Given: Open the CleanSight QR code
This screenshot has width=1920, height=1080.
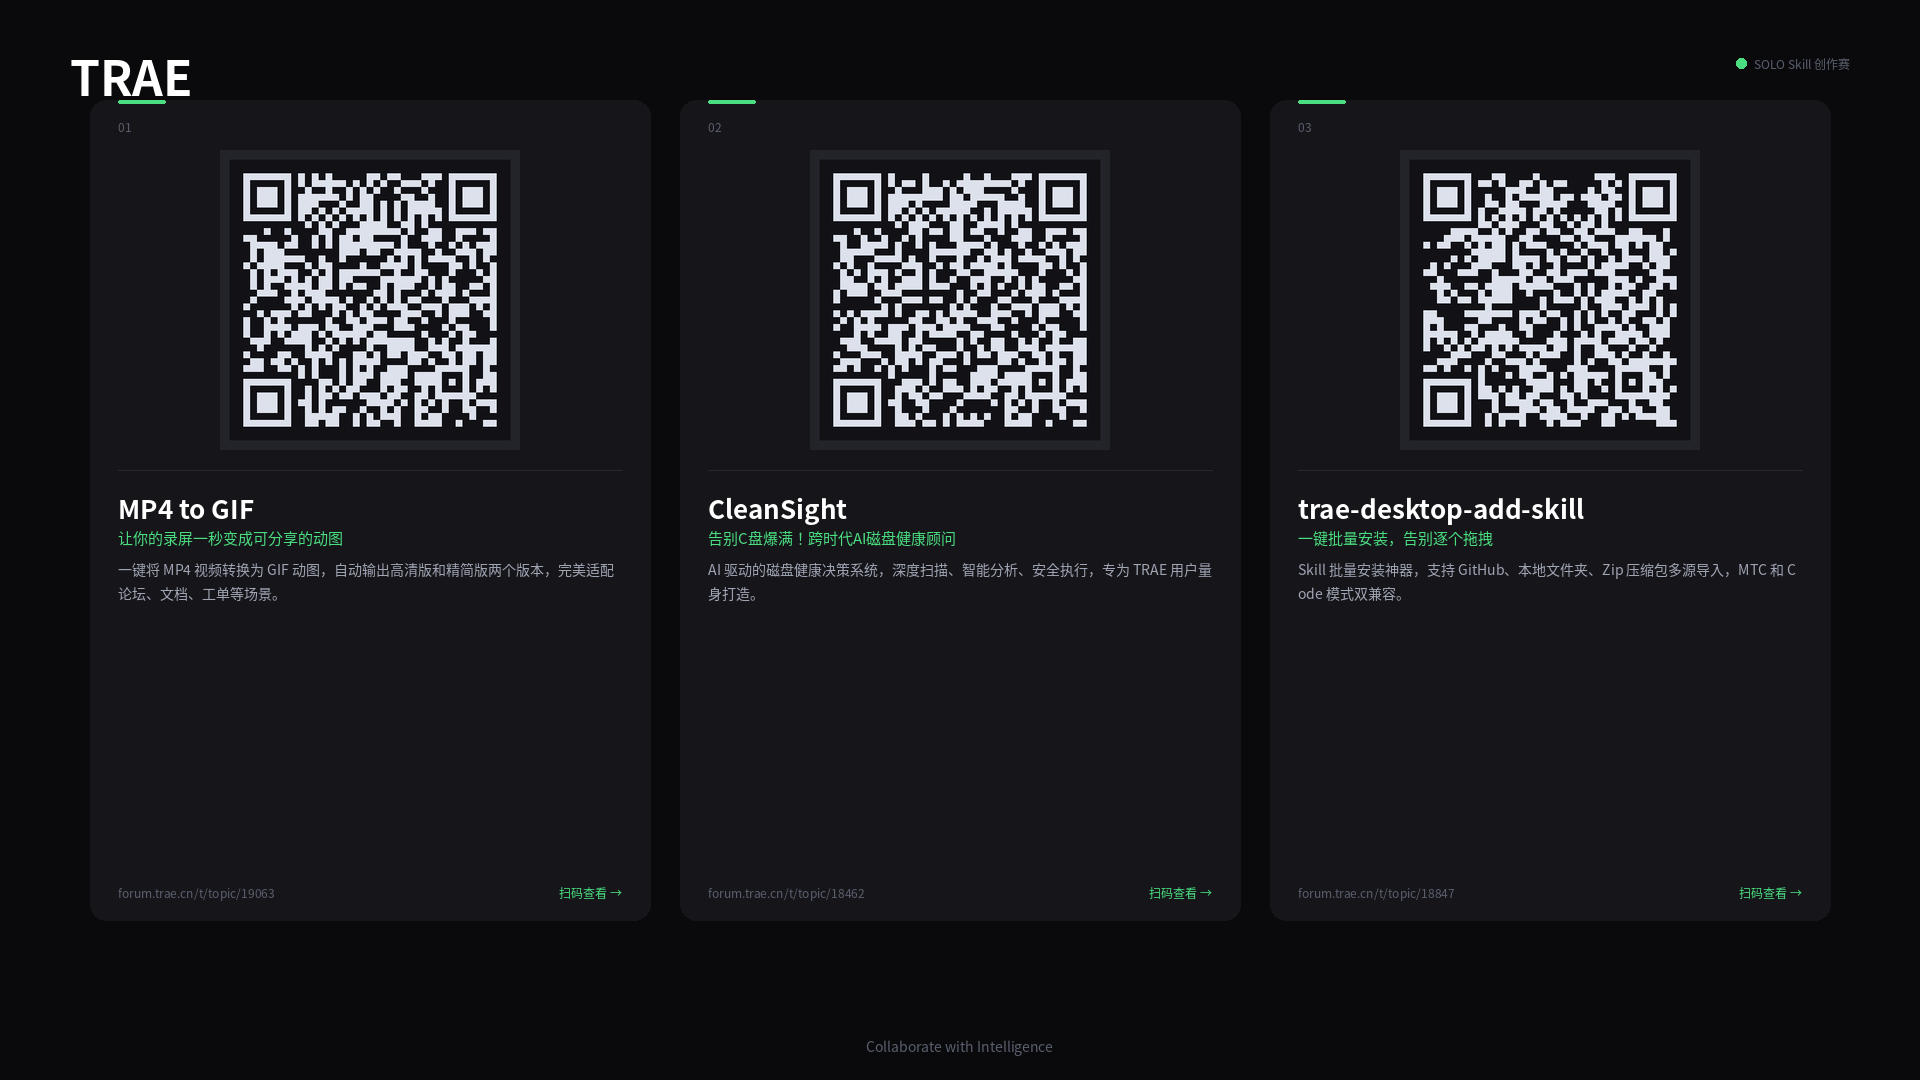Looking at the screenshot, I should tap(960, 300).
